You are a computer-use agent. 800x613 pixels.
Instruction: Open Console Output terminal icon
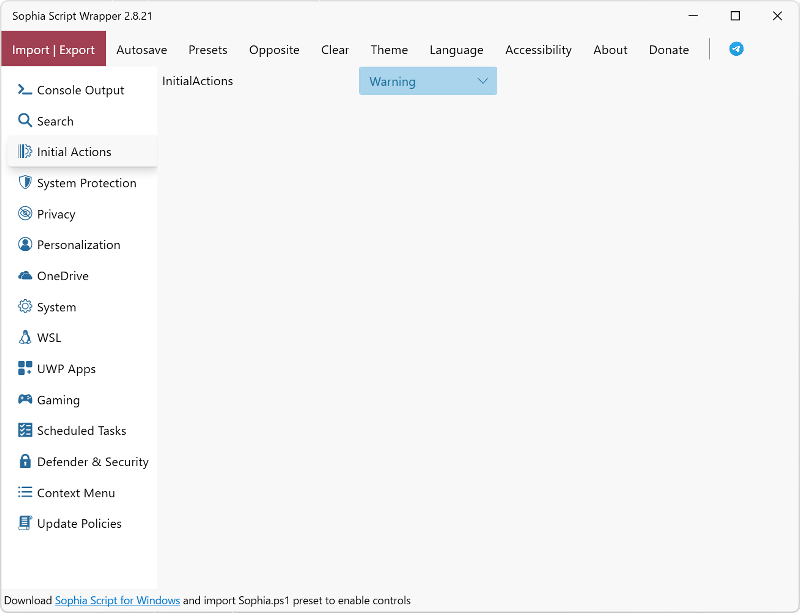[25, 90]
